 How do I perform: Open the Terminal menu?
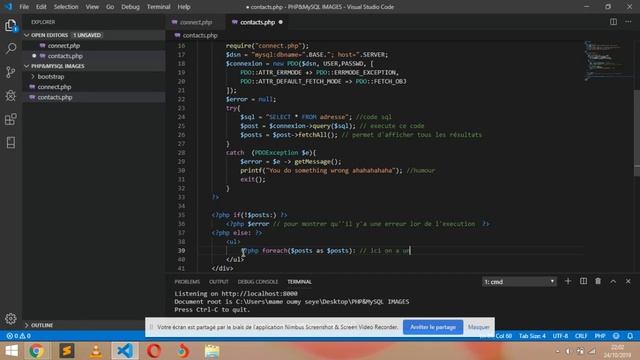point(158,7)
